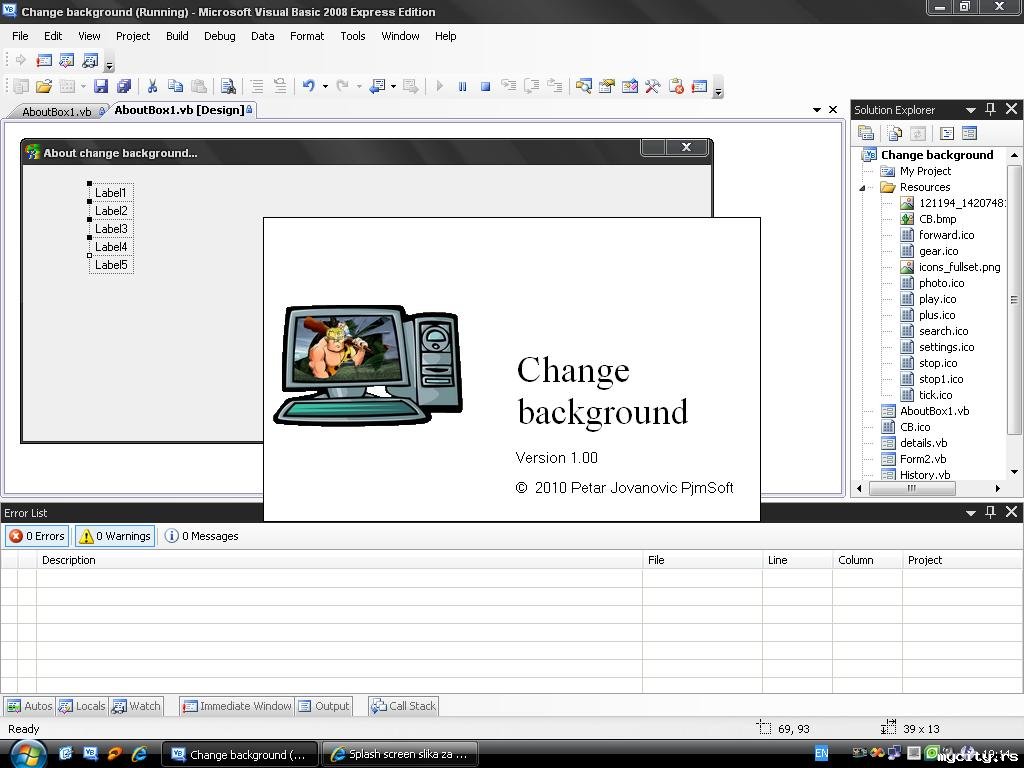Pin the Solution Explorer panel

click(991, 109)
